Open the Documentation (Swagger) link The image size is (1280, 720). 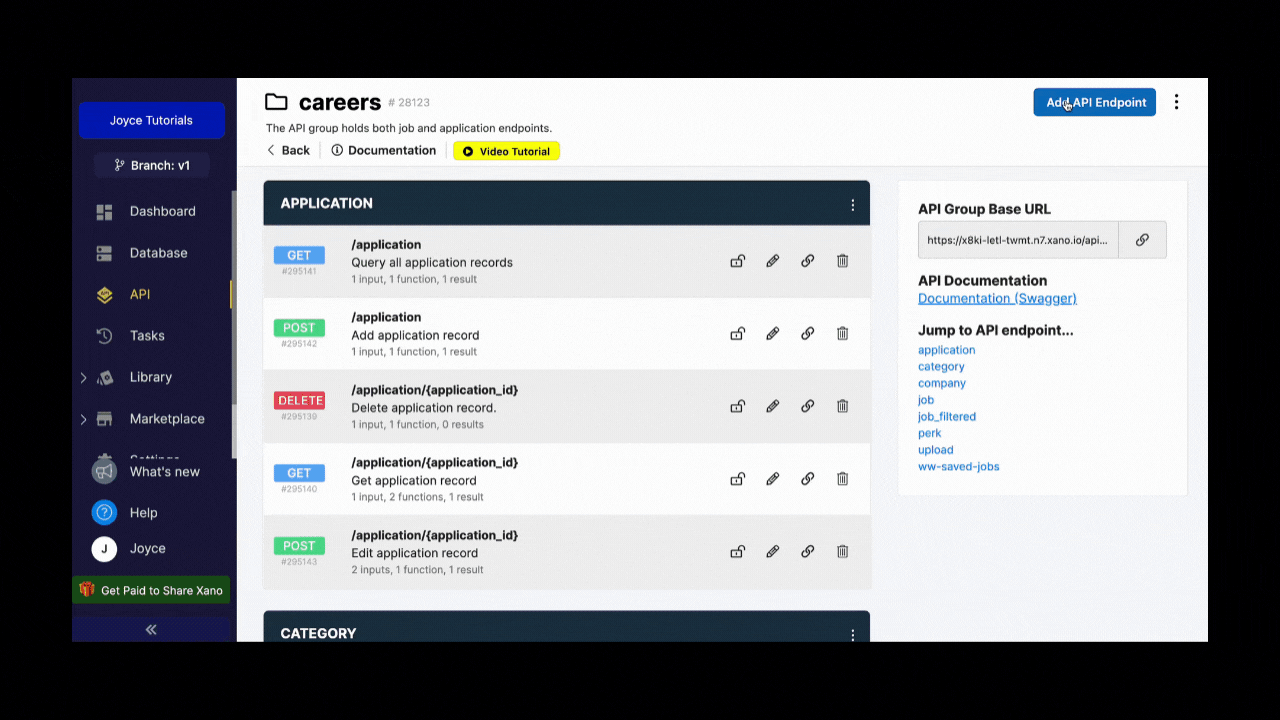coord(997,298)
